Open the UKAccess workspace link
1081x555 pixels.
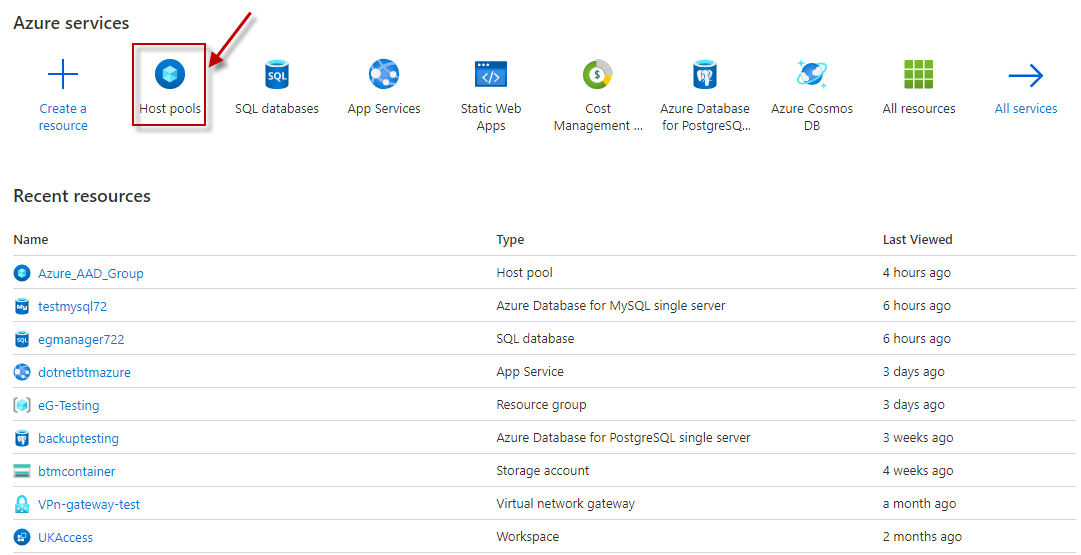point(65,538)
